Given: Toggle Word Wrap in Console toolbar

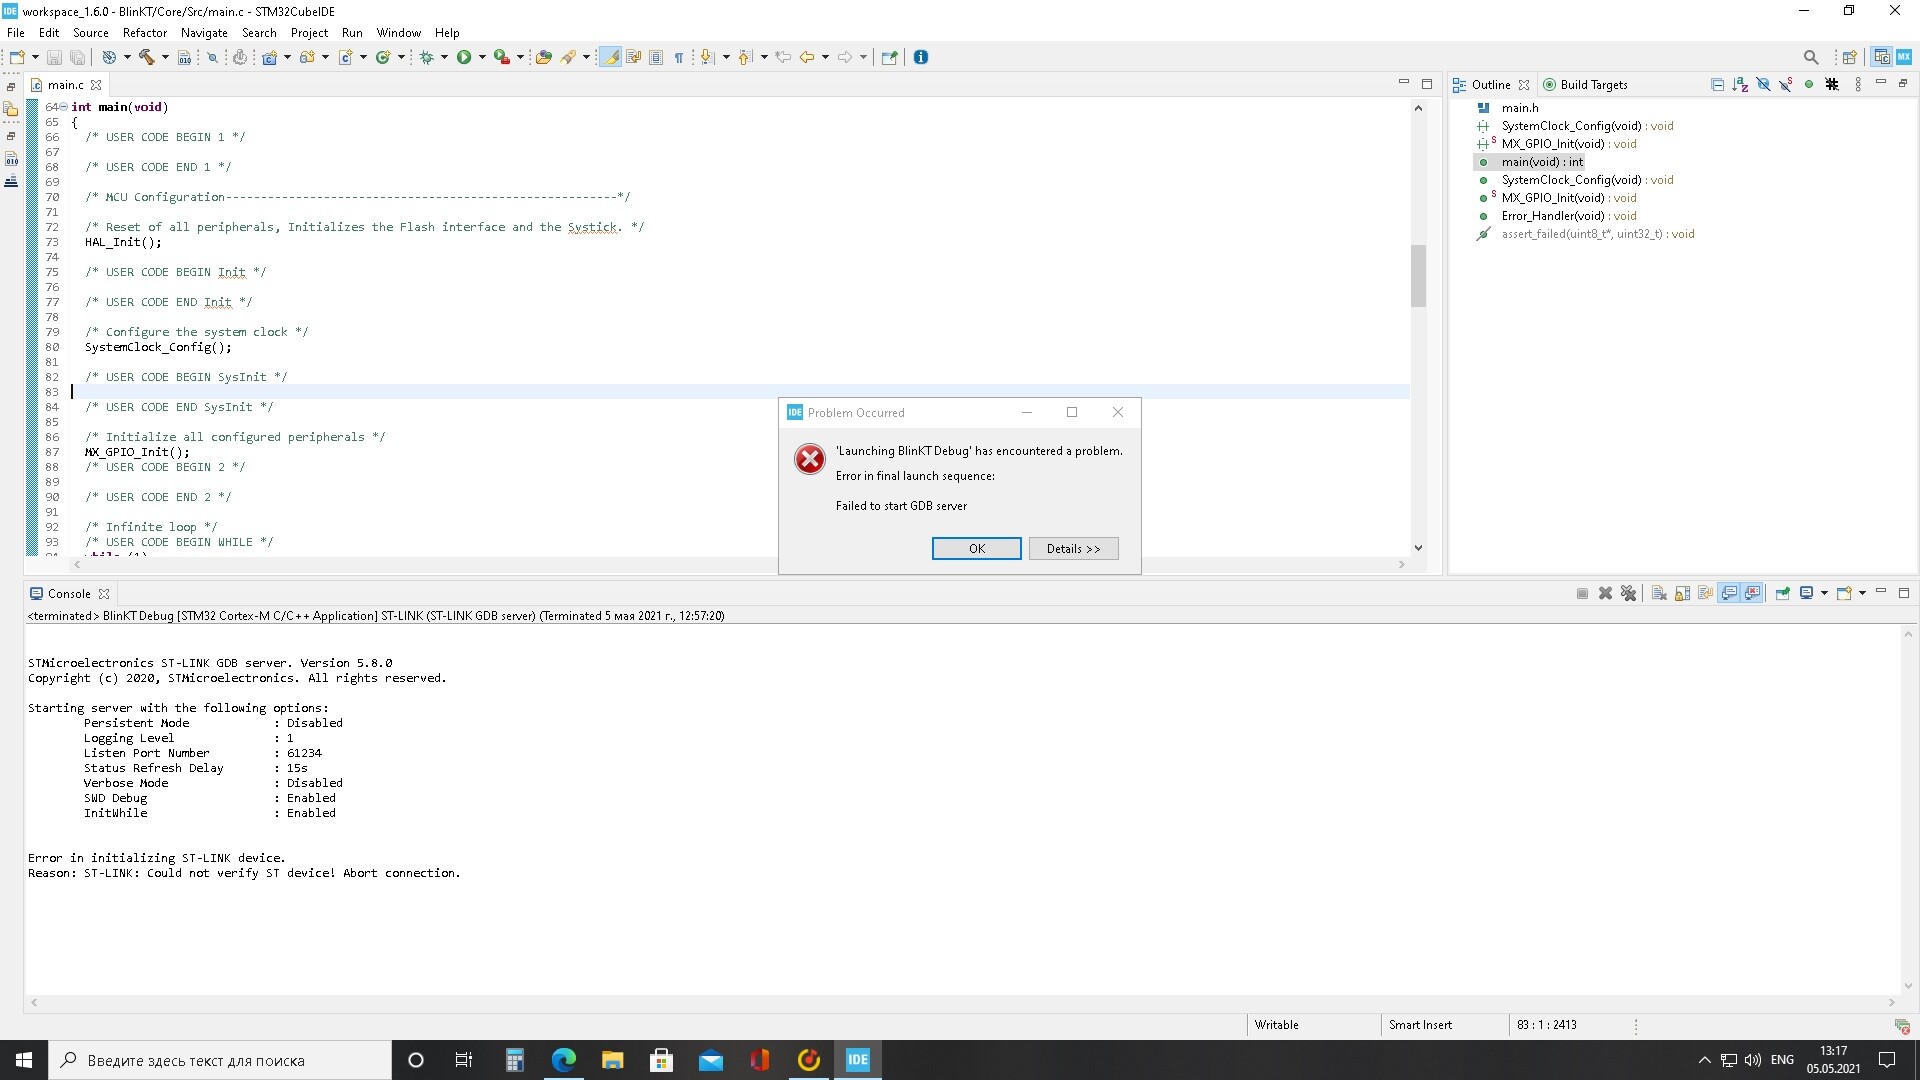Looking at the screenshot, I should click(1705, 594).
